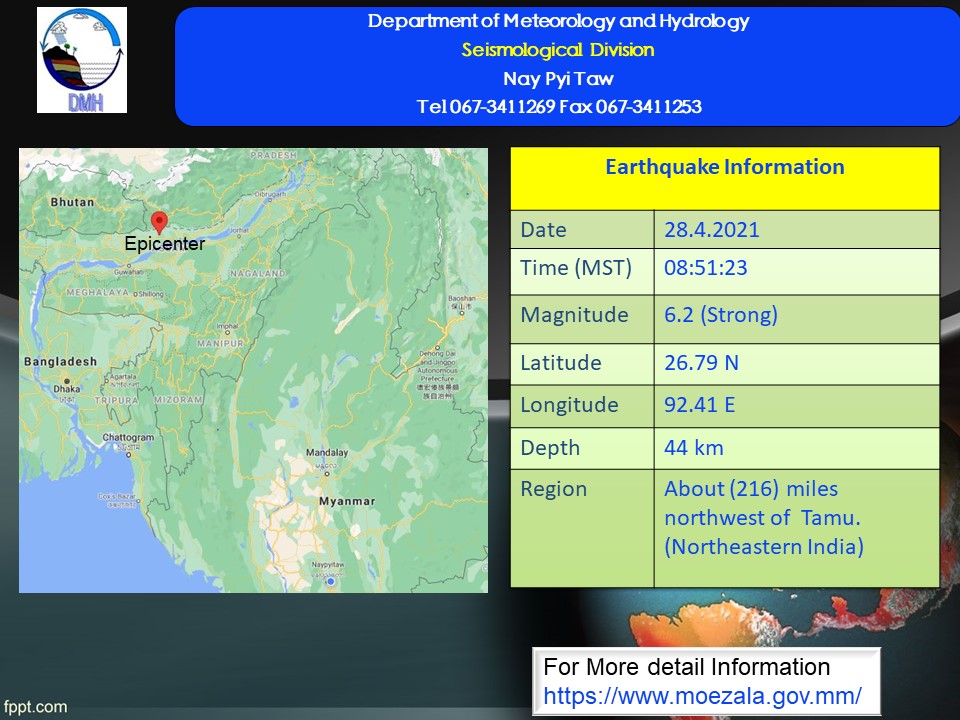The width and height of the screenshot is (960, 720).
Task: Click the "Region" label cell
Action: [583, 528]
